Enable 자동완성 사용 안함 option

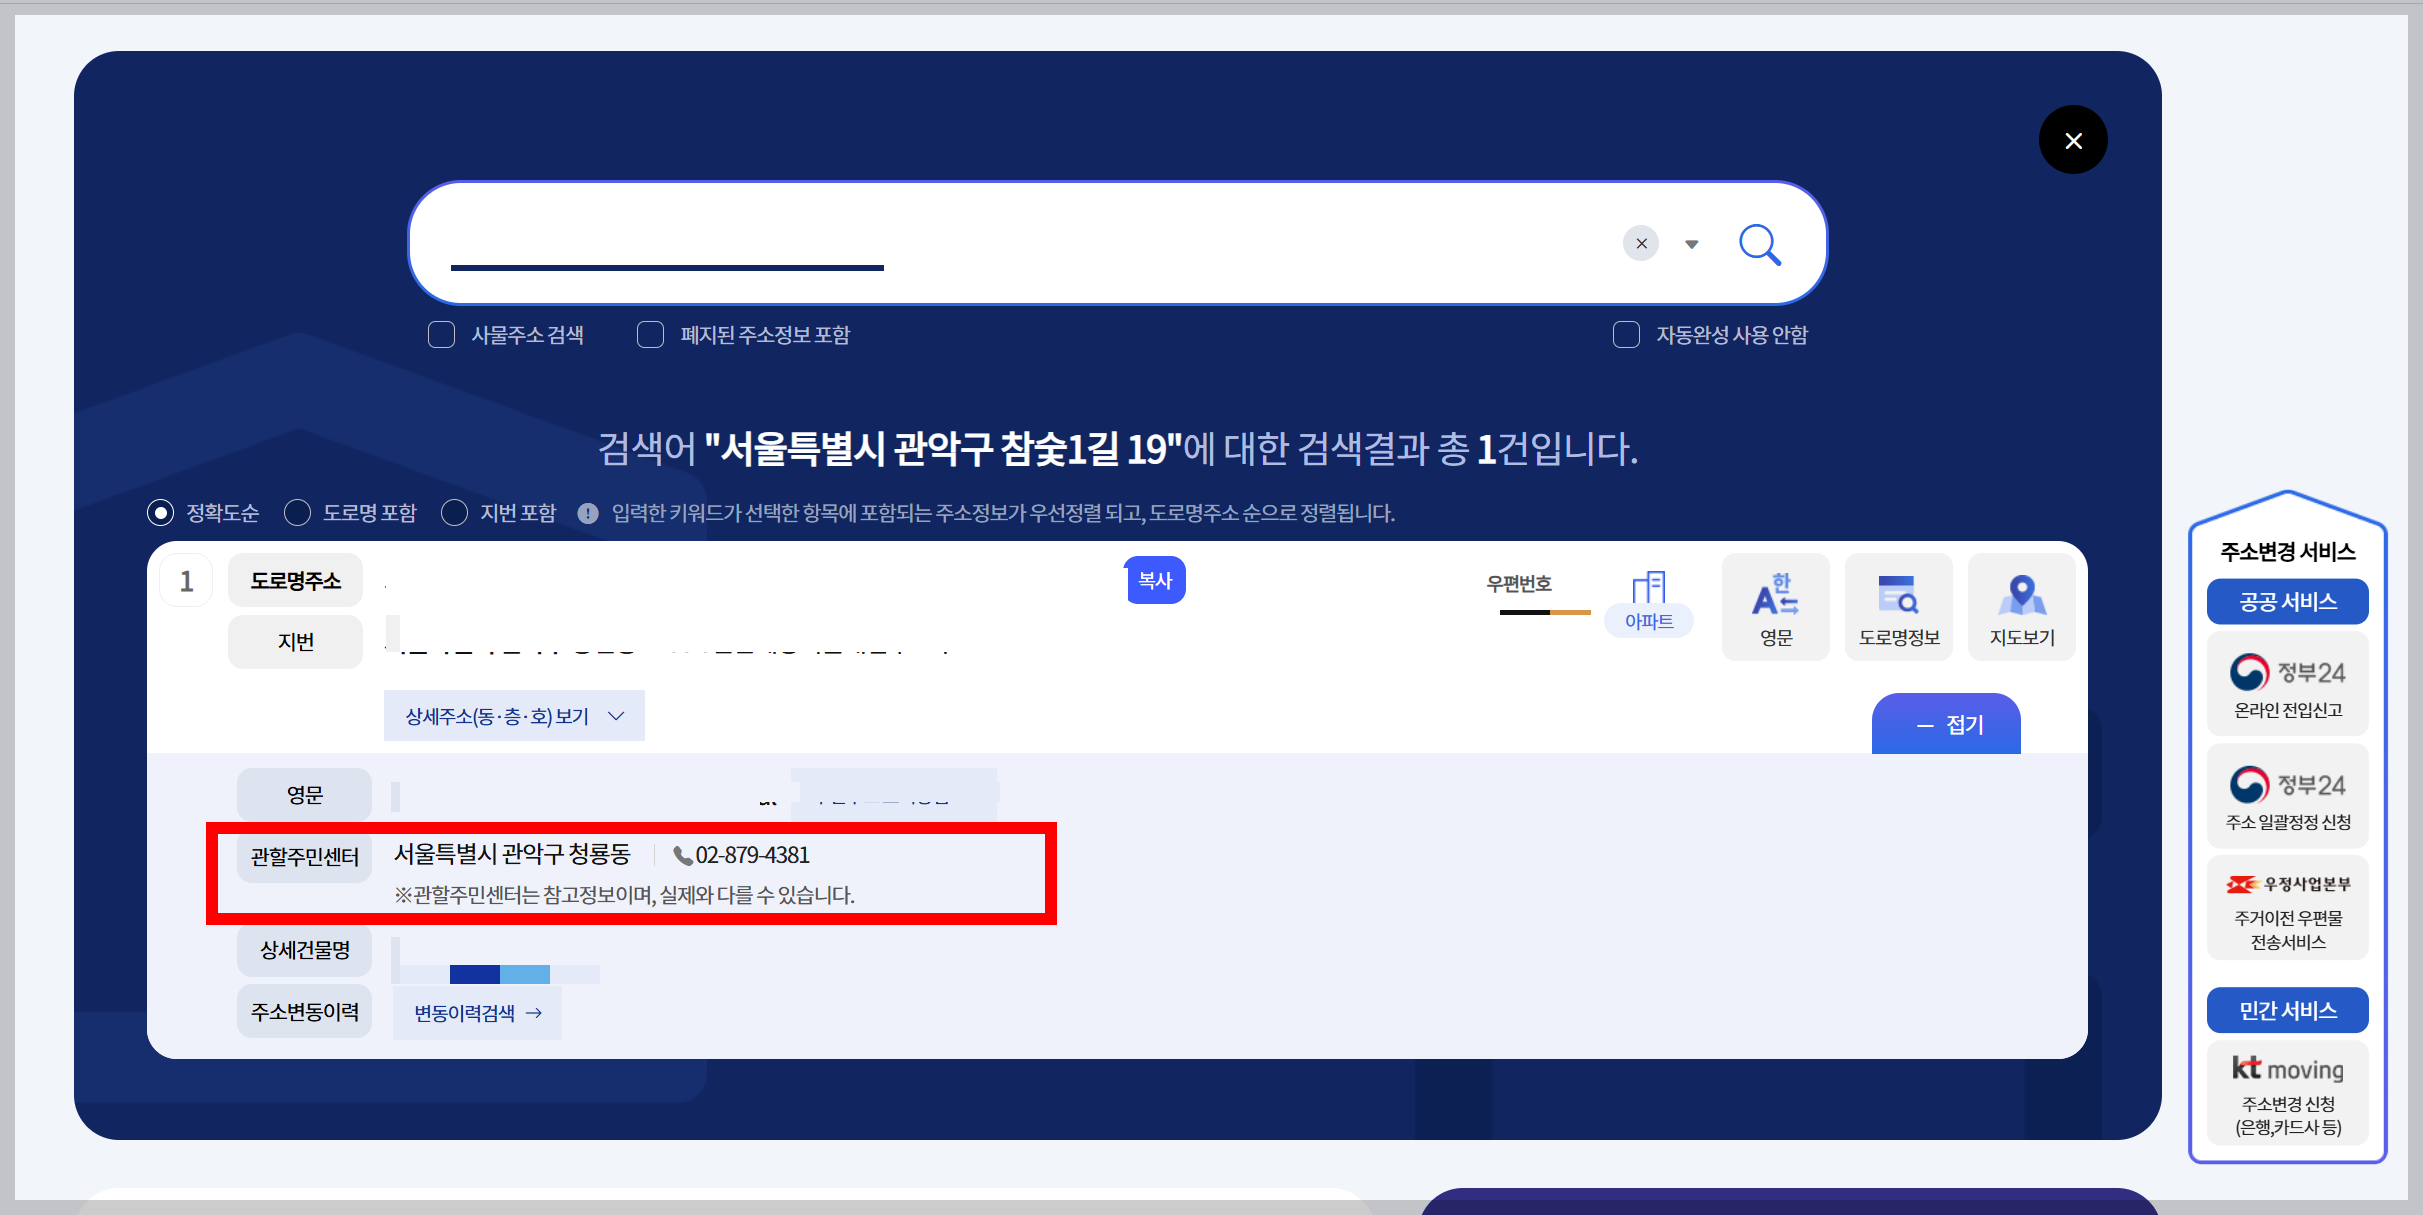[x=1624, y=334]
